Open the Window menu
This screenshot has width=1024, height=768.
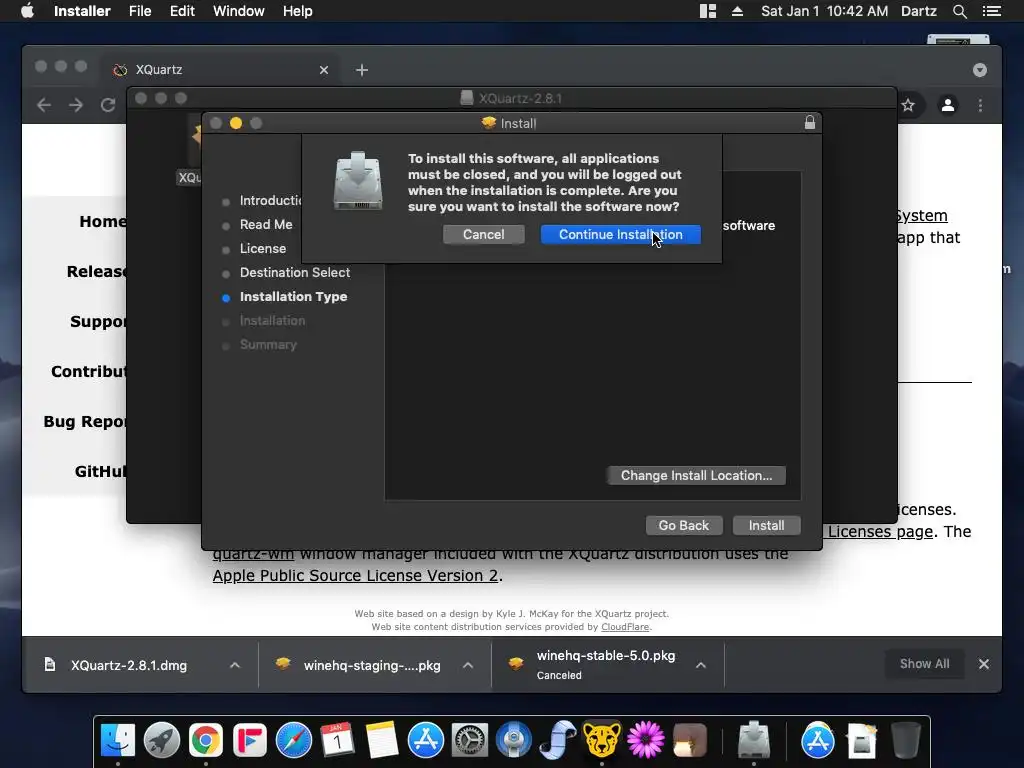pyautogui.click(x=238, y=11)
